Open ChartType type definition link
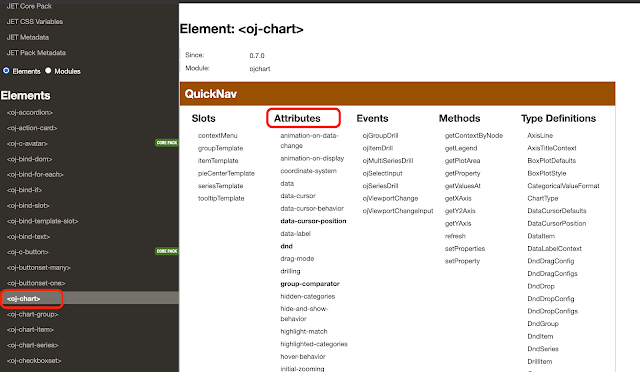640x372 pixels. 542,198
